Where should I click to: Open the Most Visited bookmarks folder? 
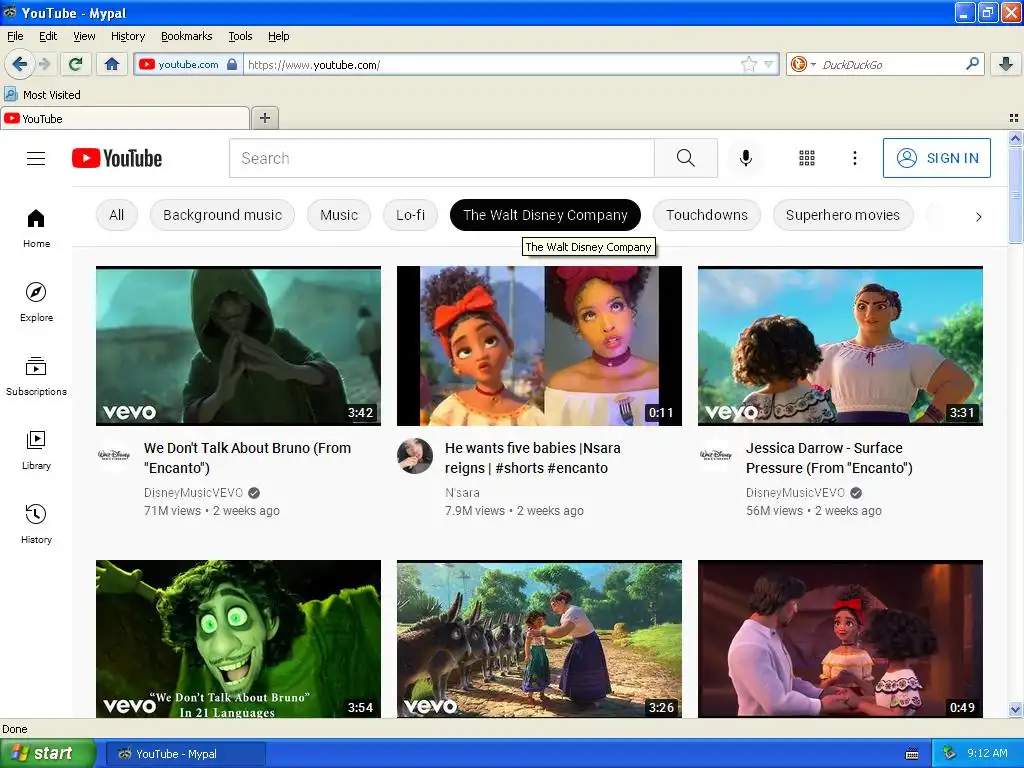(x=42, y=95)
